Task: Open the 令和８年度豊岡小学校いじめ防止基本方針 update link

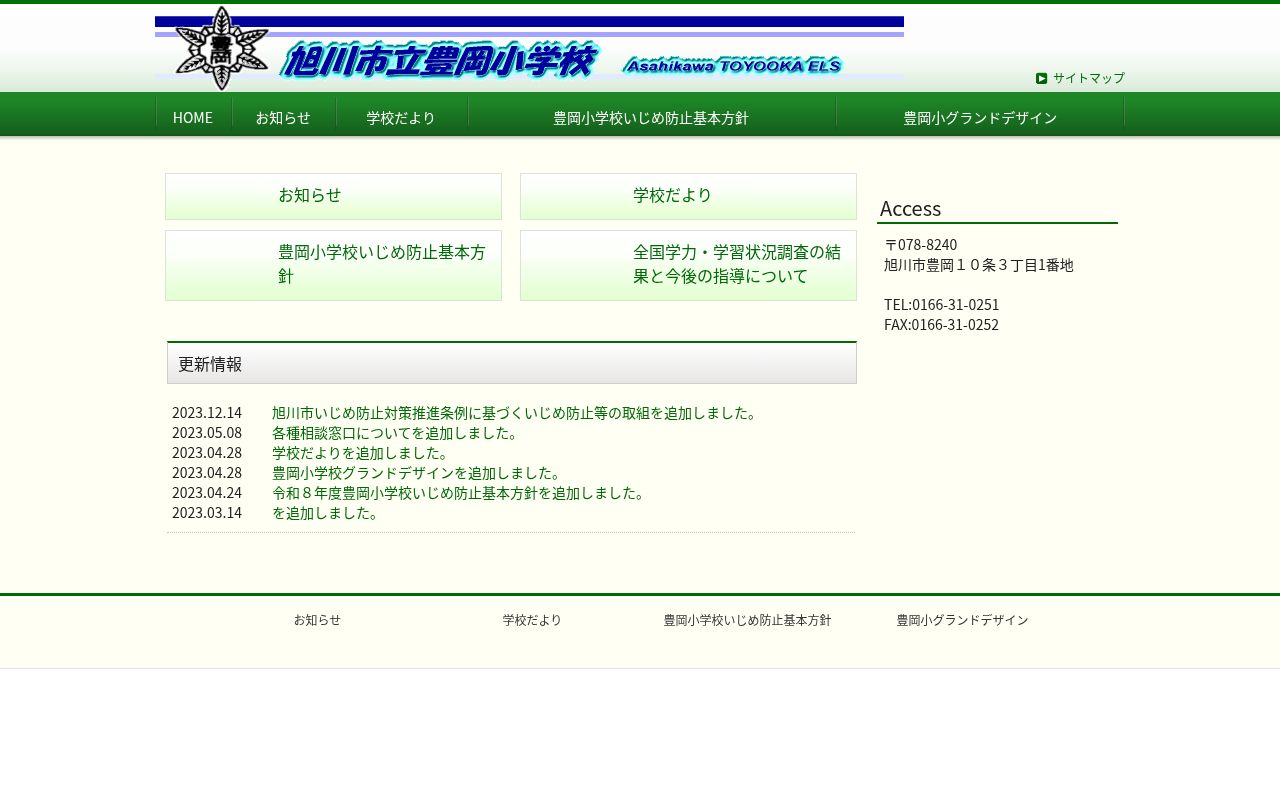Action: click(459, 493)
